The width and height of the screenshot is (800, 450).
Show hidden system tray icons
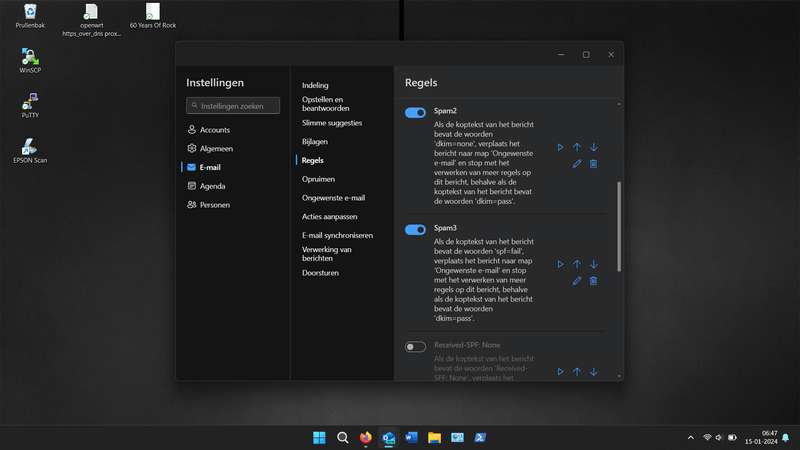coord(691,438)
